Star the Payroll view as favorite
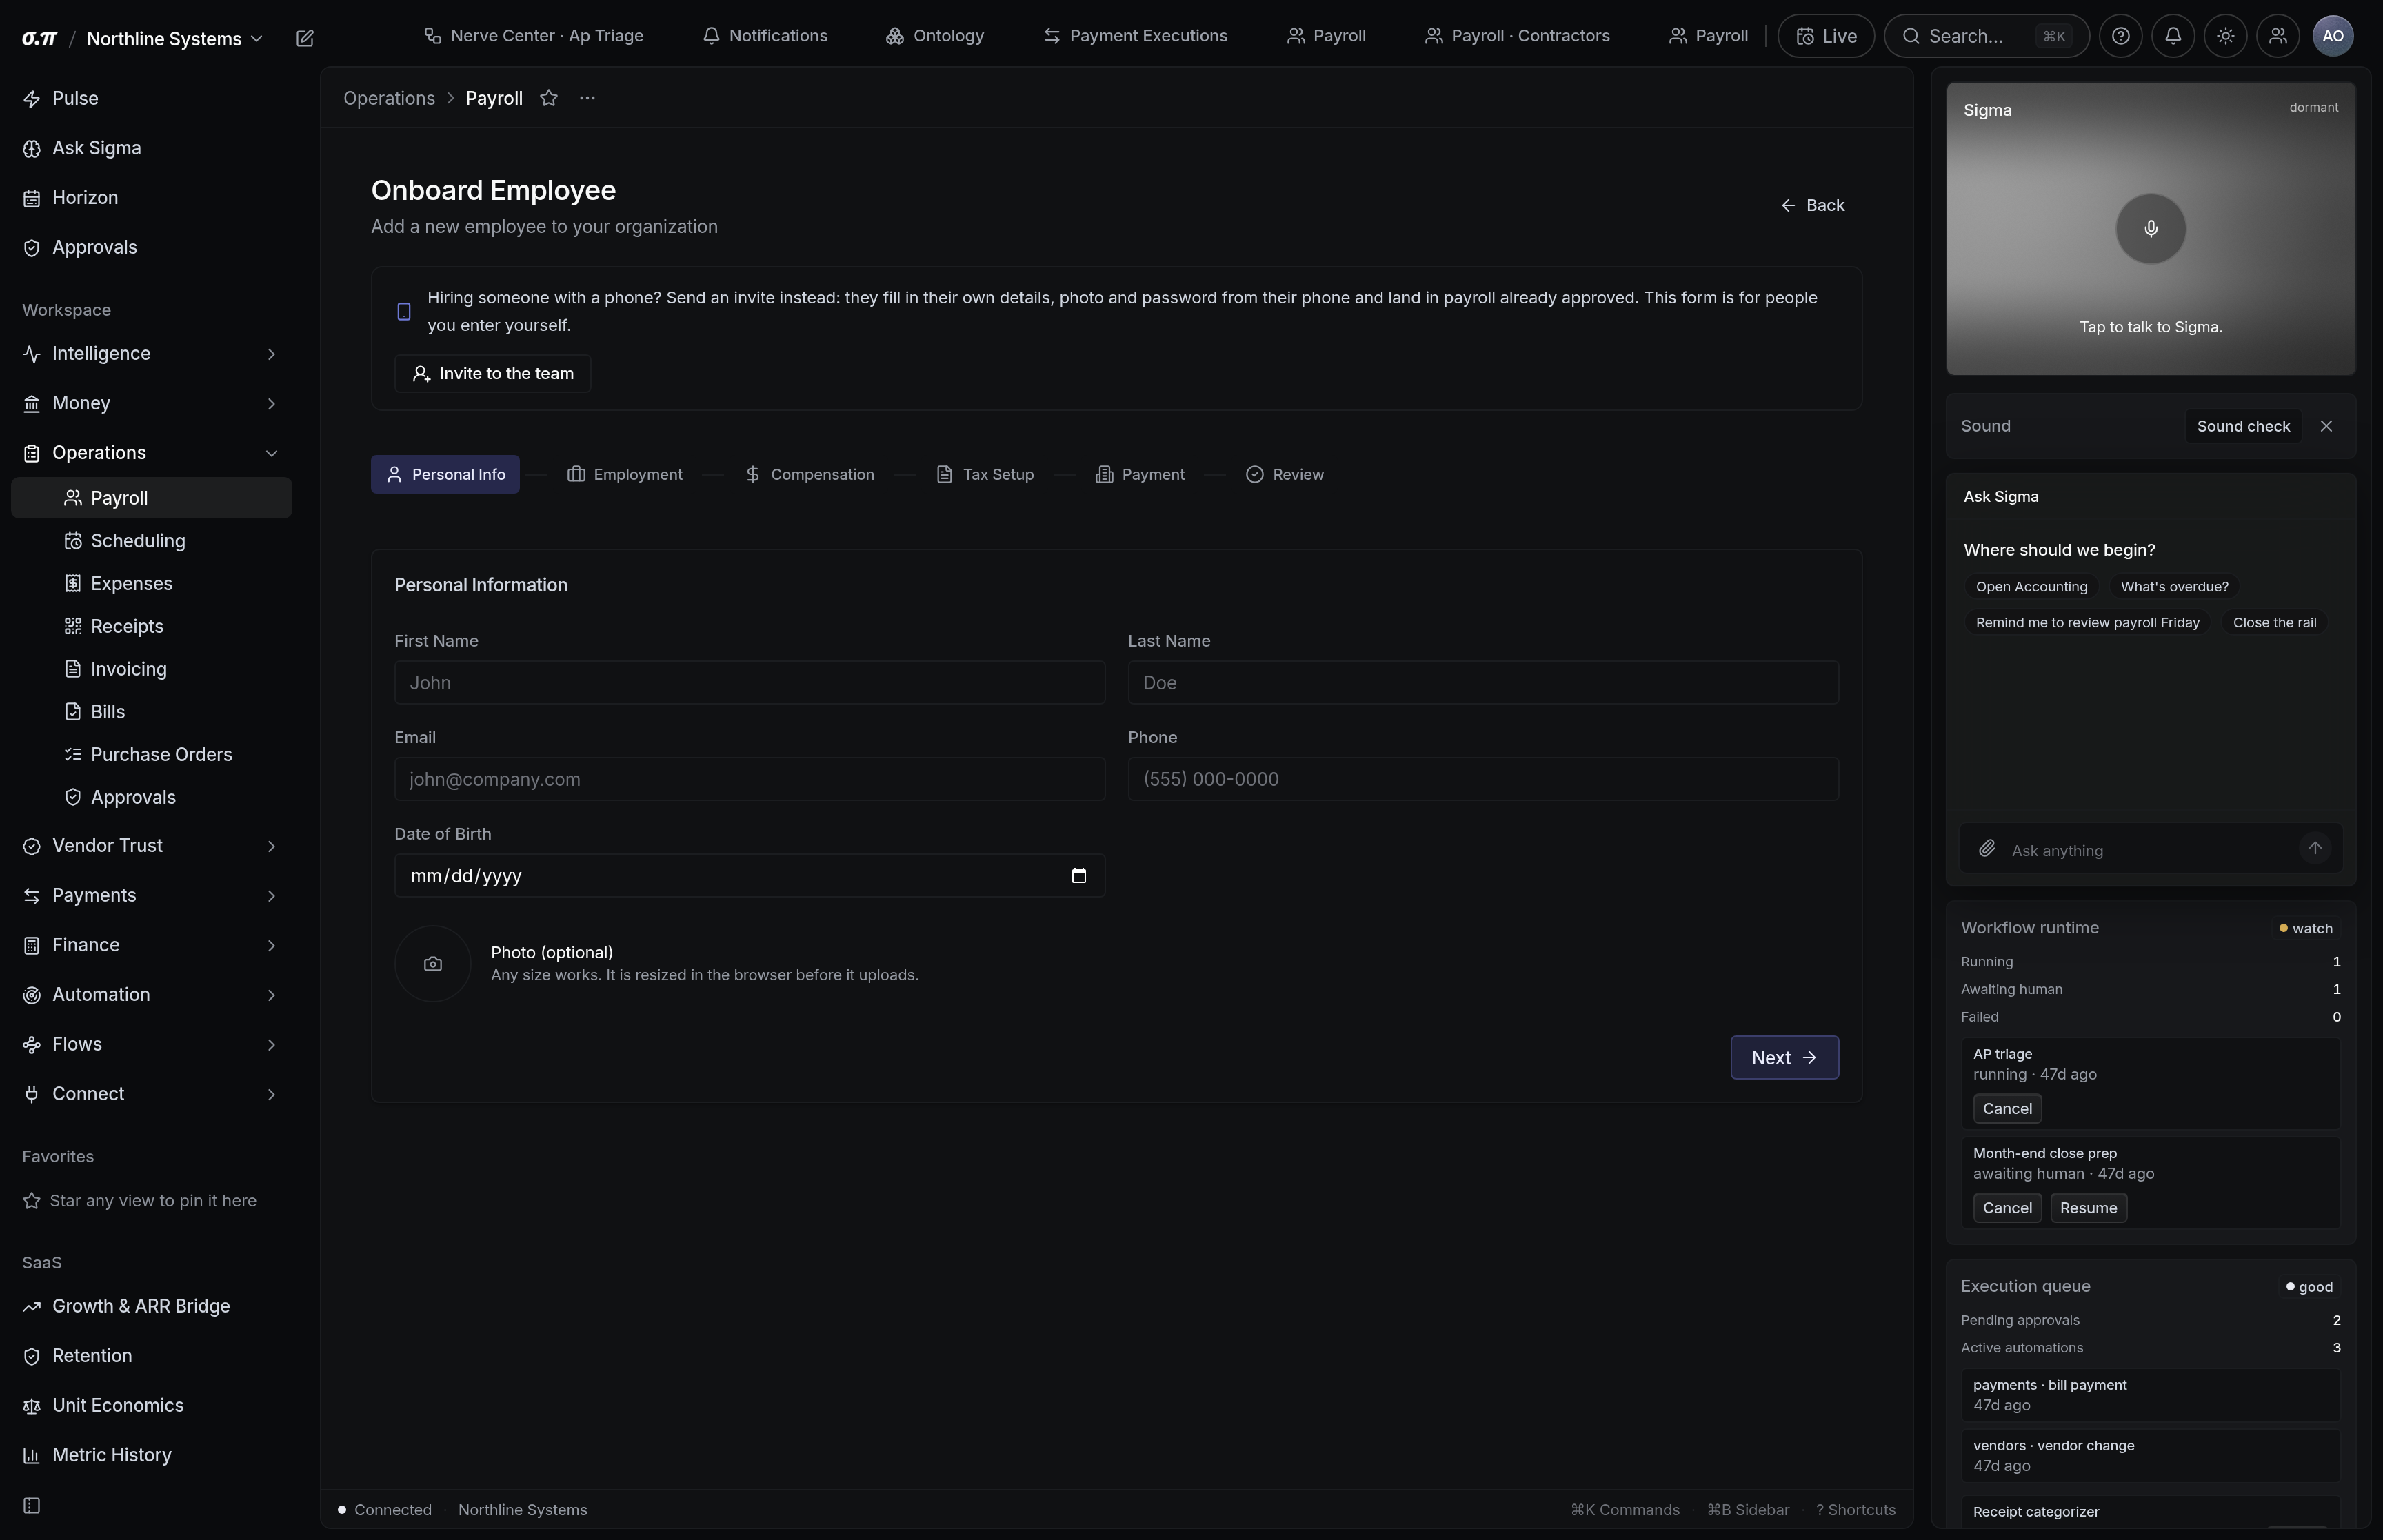 pos(548,98)
